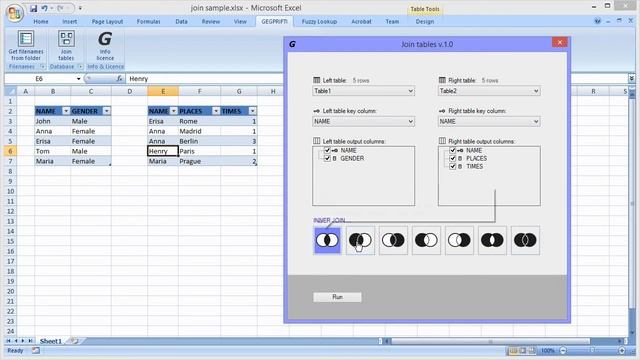Expand the formula bar
This screenshot has height=360, width=640.
(631, 78)
